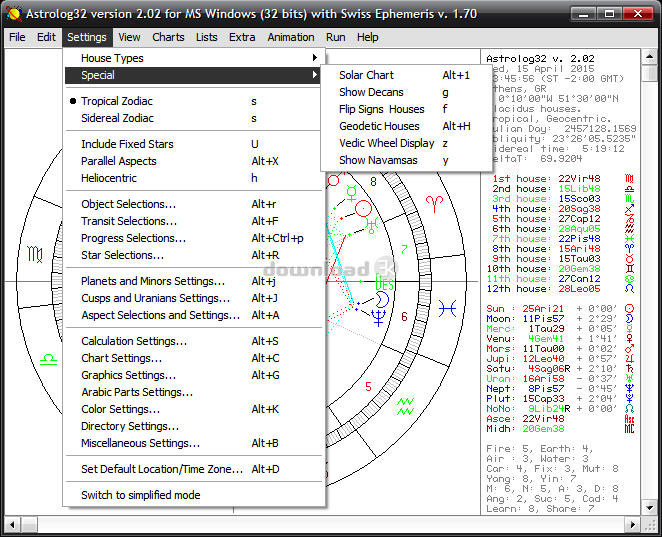Toggle Show Decans in the submenu
The image size is (662, 537).
click(406, 92)
